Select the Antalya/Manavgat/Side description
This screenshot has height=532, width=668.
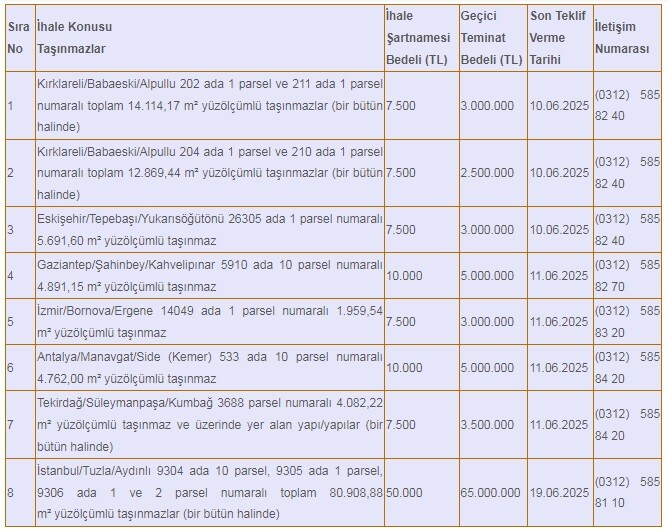pos(210,368)
